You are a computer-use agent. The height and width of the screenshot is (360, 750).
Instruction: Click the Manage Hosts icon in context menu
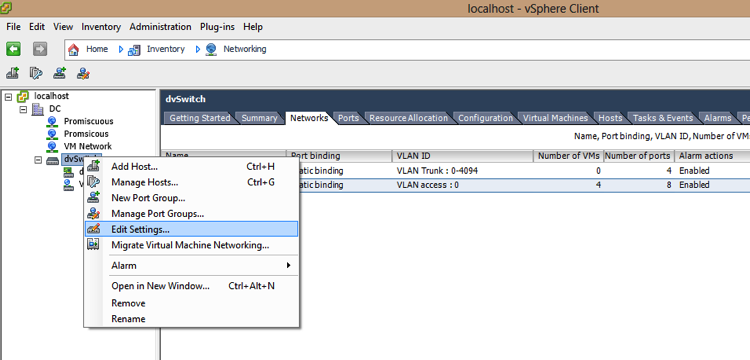[93, 182]
